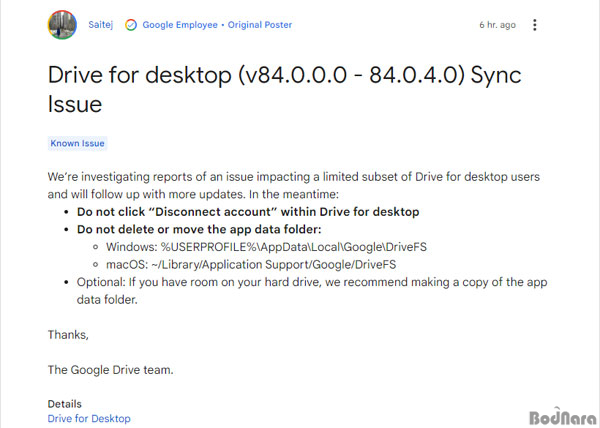Click the 'Optional: If you have room' bullet
This screenshot has width=600, height=428.
tap(312, 291)
